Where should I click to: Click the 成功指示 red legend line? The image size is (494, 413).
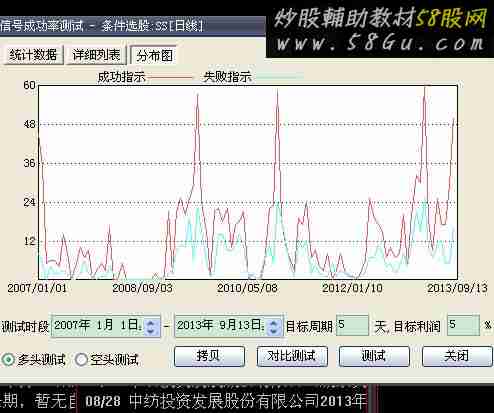[170, 77]
